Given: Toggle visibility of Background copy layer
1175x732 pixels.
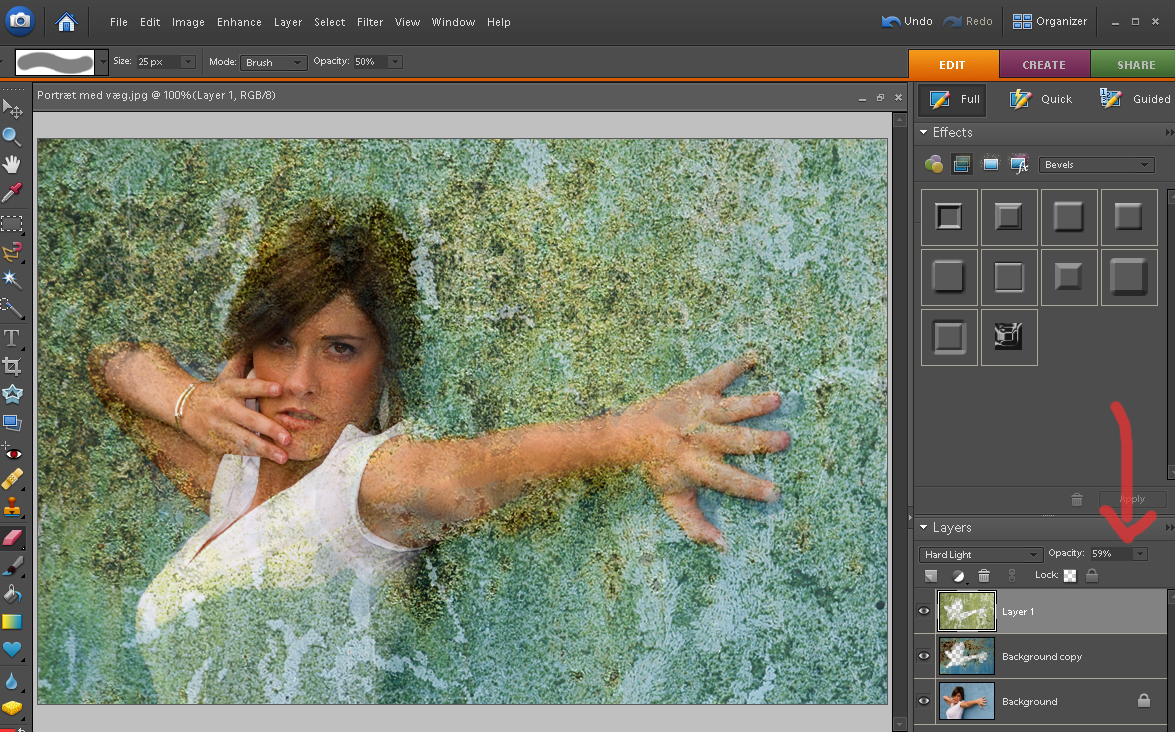Looking at the screenshot, I should point(924,656).
